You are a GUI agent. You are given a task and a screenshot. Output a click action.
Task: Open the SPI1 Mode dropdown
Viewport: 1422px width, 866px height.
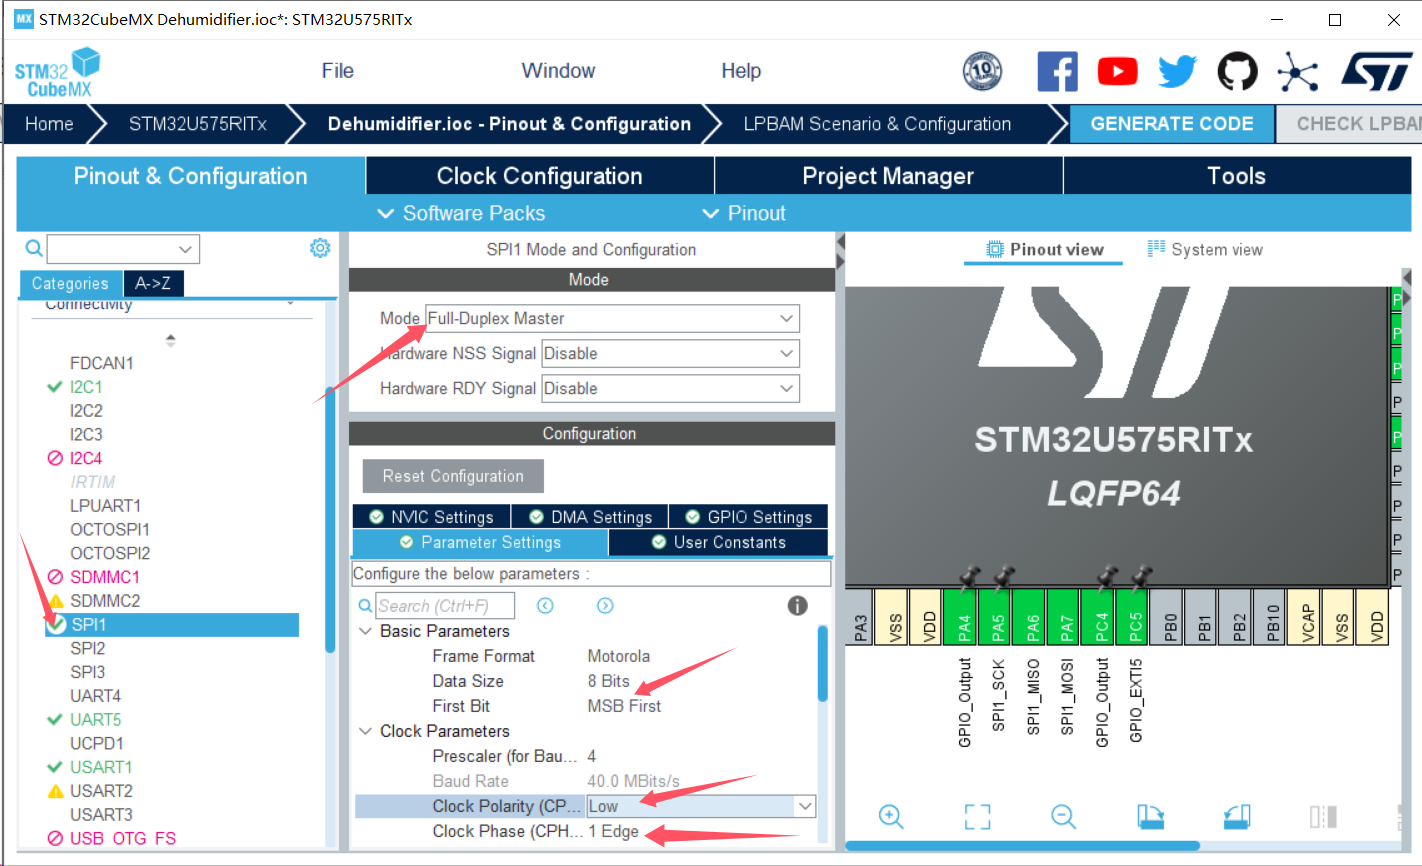(613, 318)
